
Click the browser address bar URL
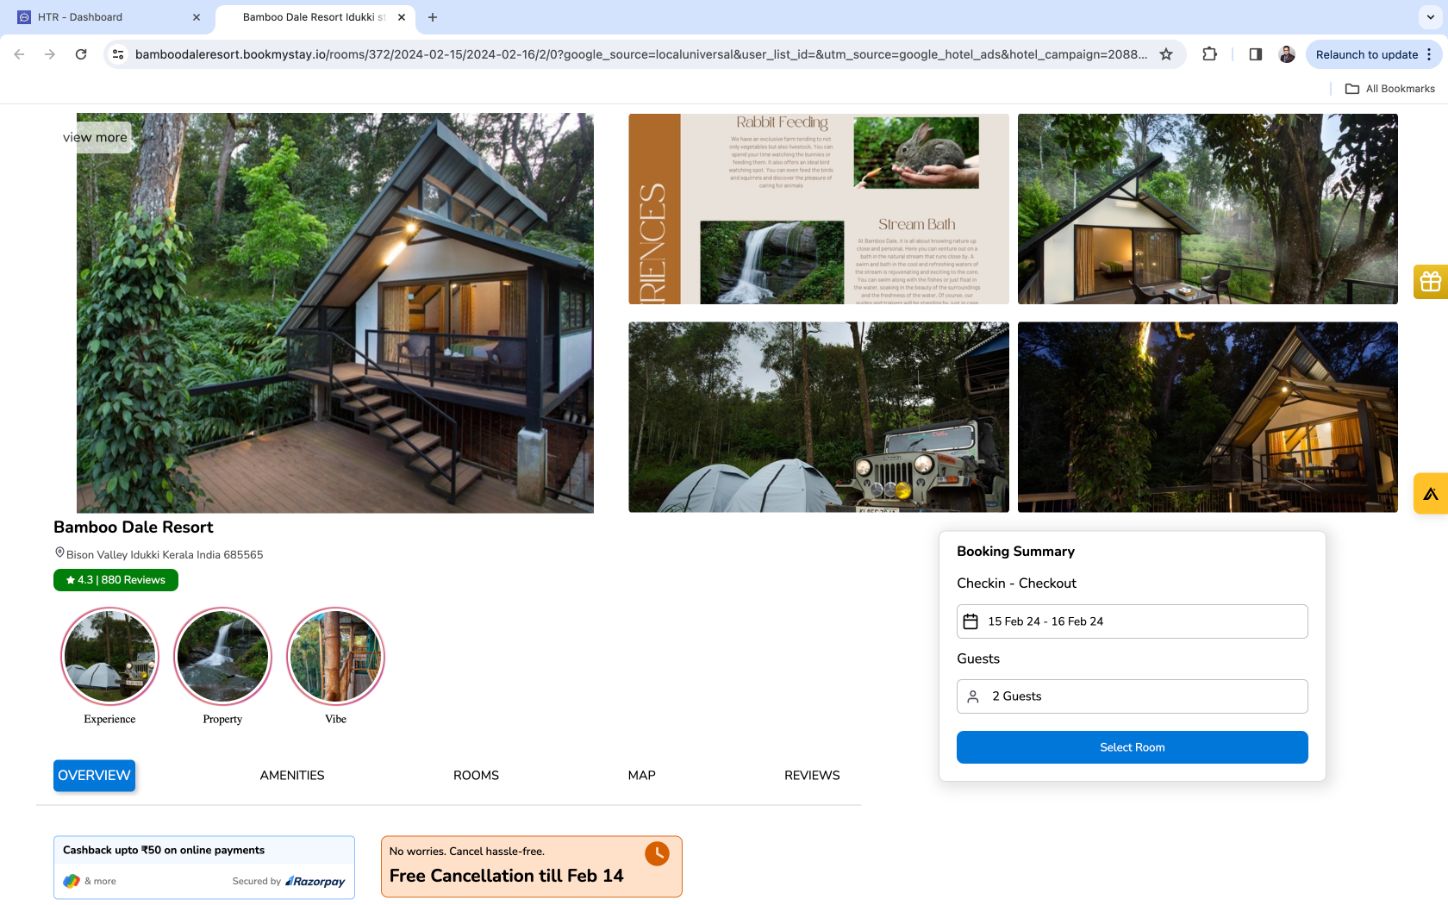point(640,54)
